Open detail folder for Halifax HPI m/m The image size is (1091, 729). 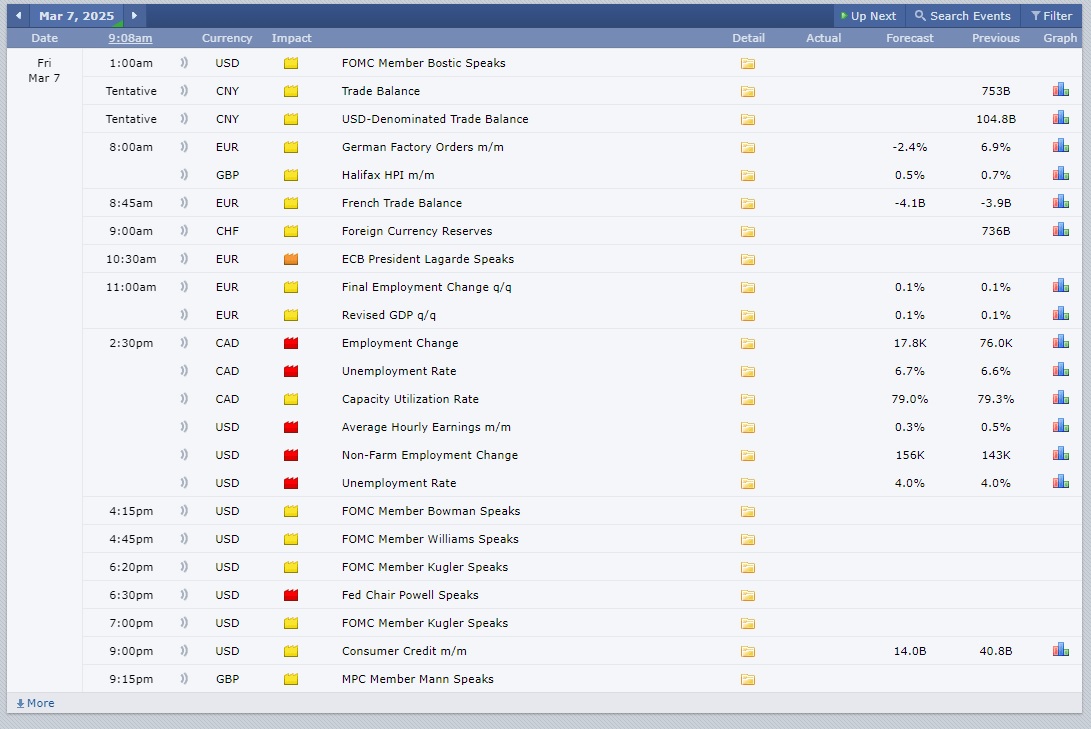click(748, 175)
